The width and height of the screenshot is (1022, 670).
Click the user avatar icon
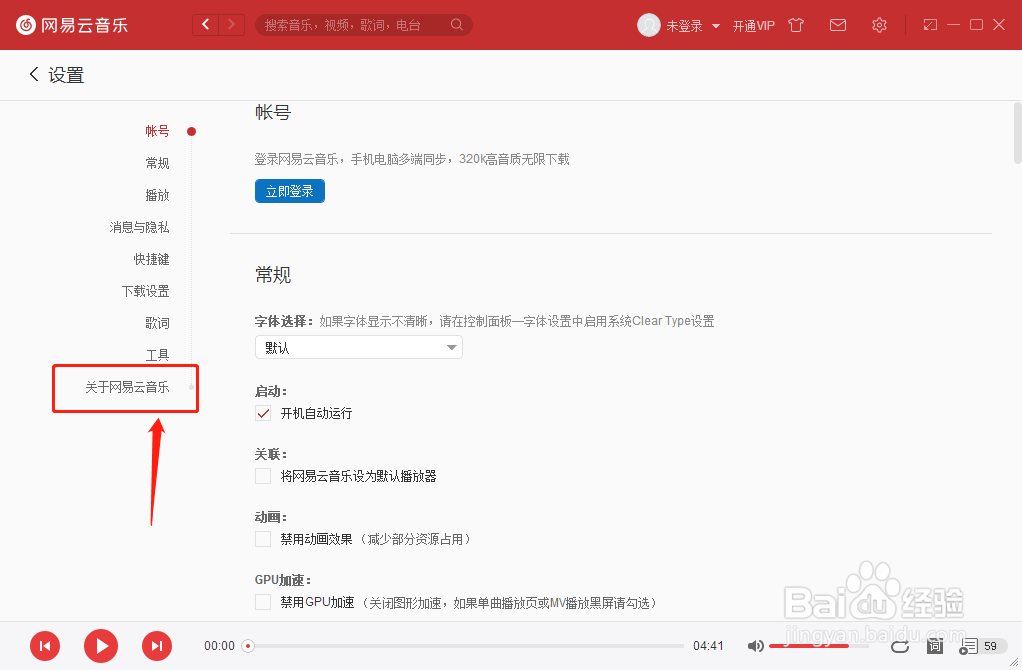pyautogui.click(x=649, y=25)
